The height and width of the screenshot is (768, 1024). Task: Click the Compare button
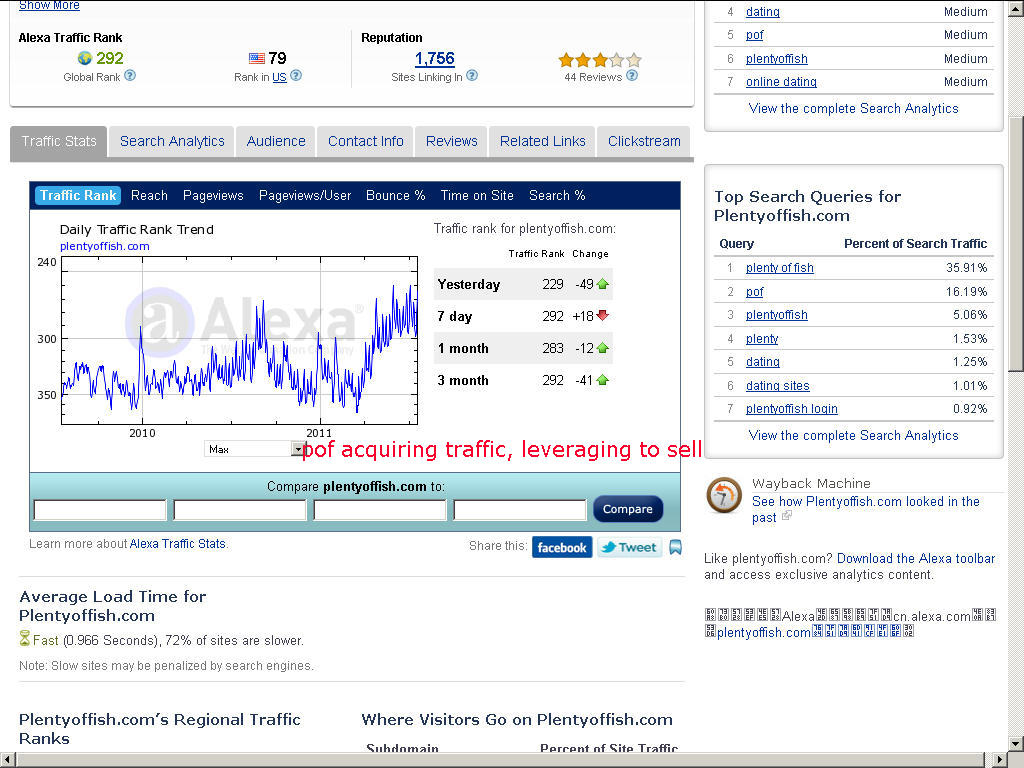pos(628,509)
